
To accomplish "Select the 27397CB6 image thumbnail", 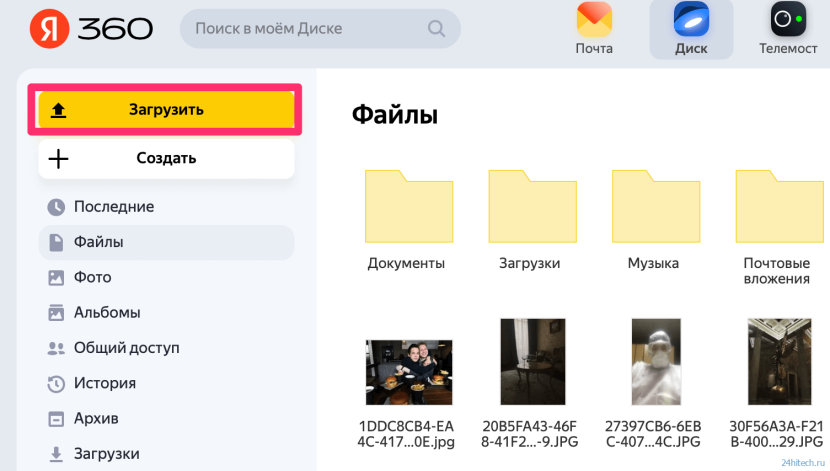I will [x=654, y=361].
